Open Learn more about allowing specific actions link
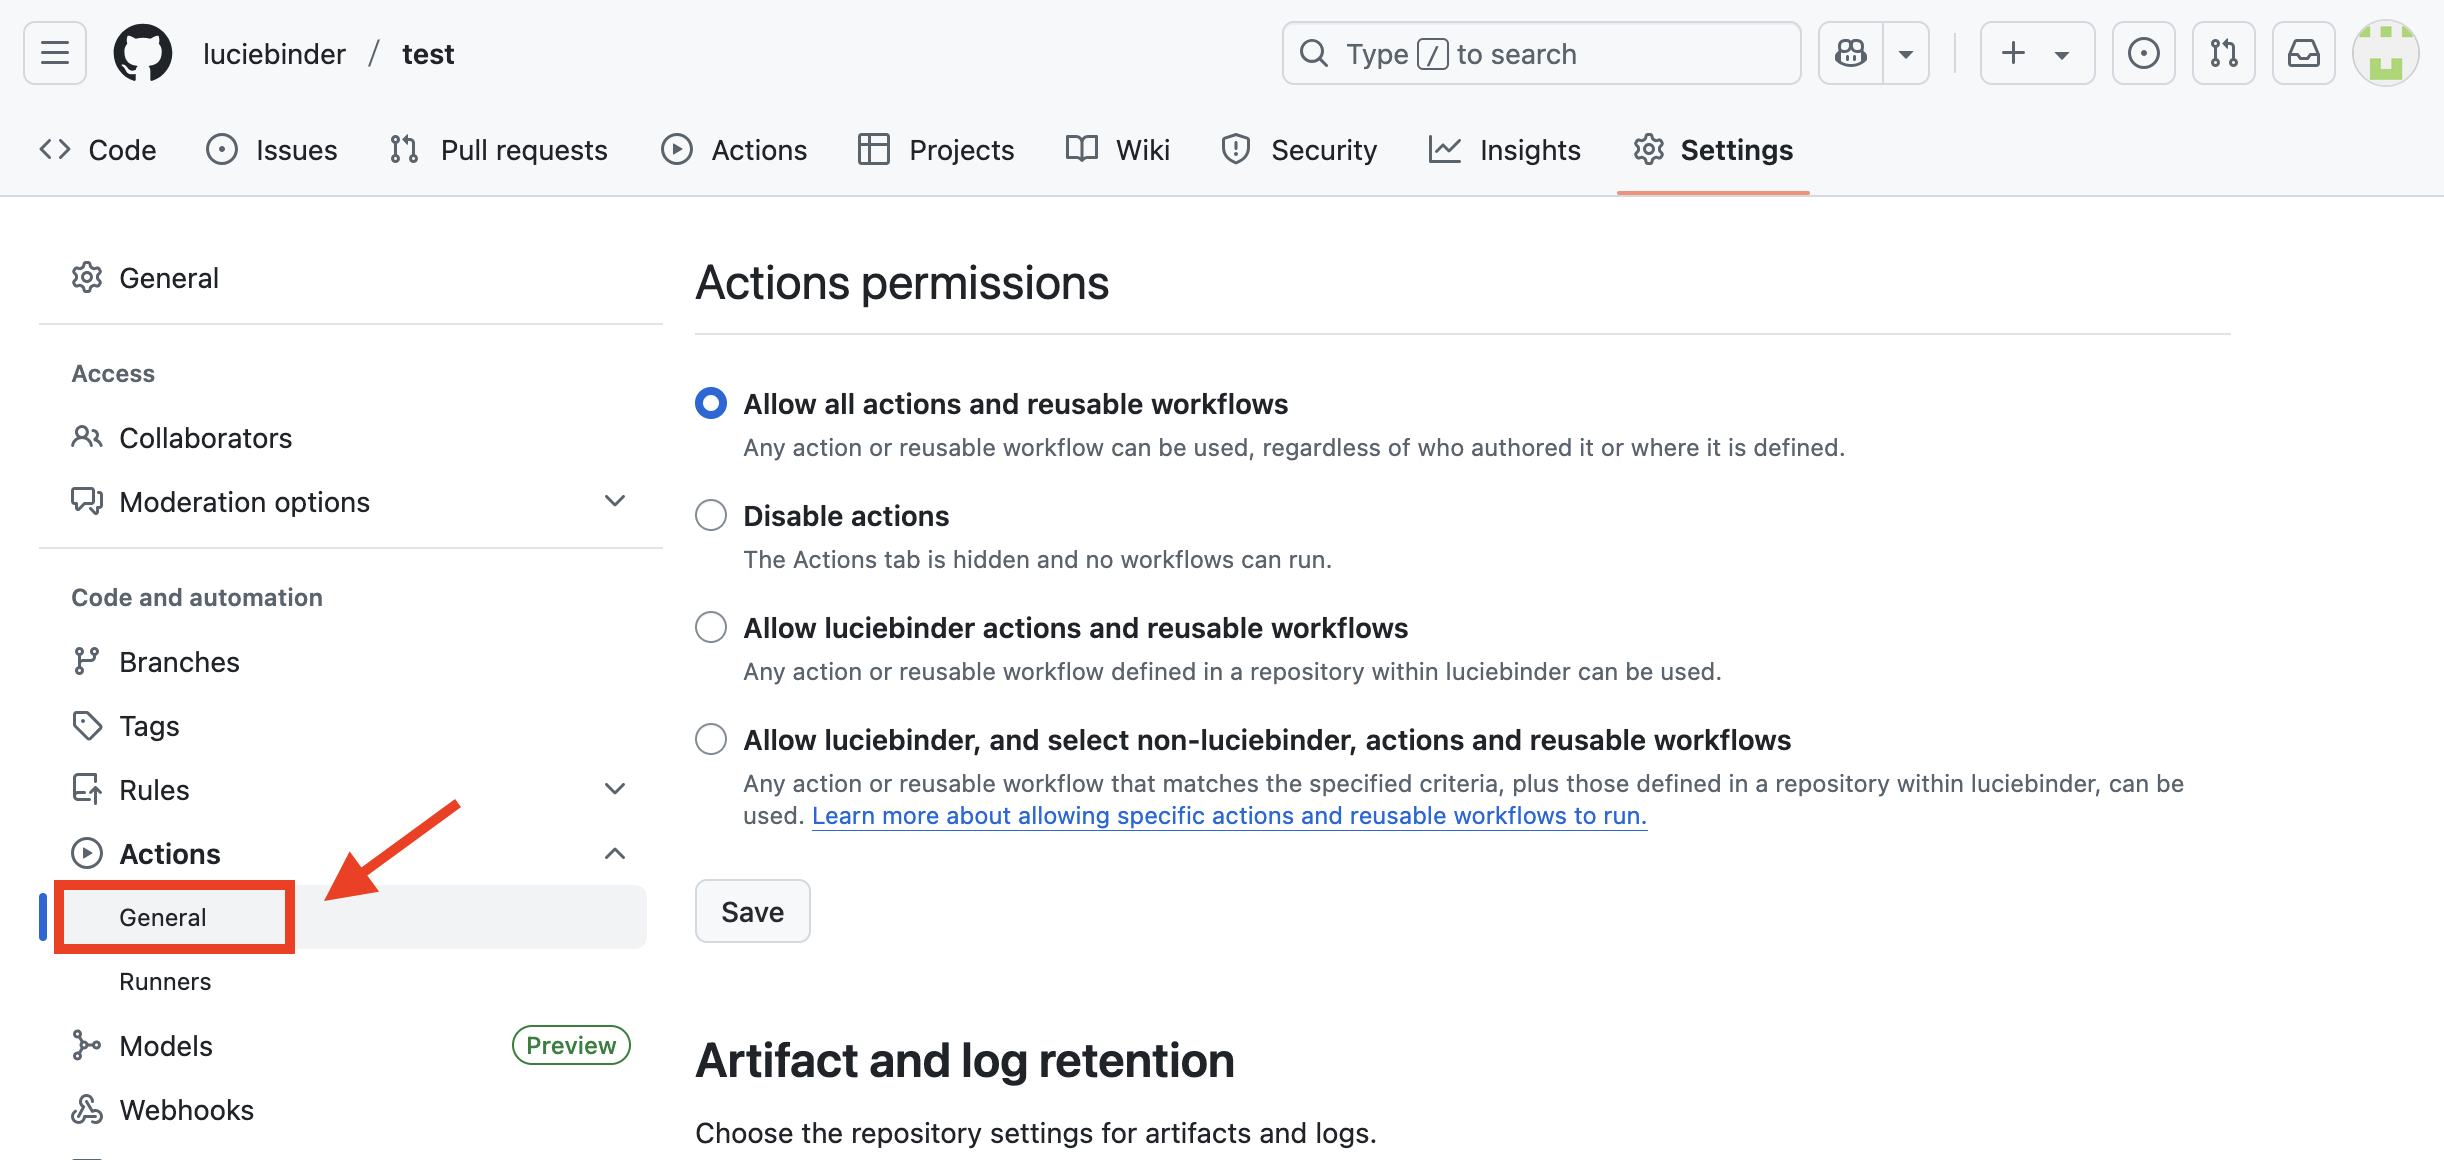Viewport: 2444px width, 1160px height. pos(1229,816)
